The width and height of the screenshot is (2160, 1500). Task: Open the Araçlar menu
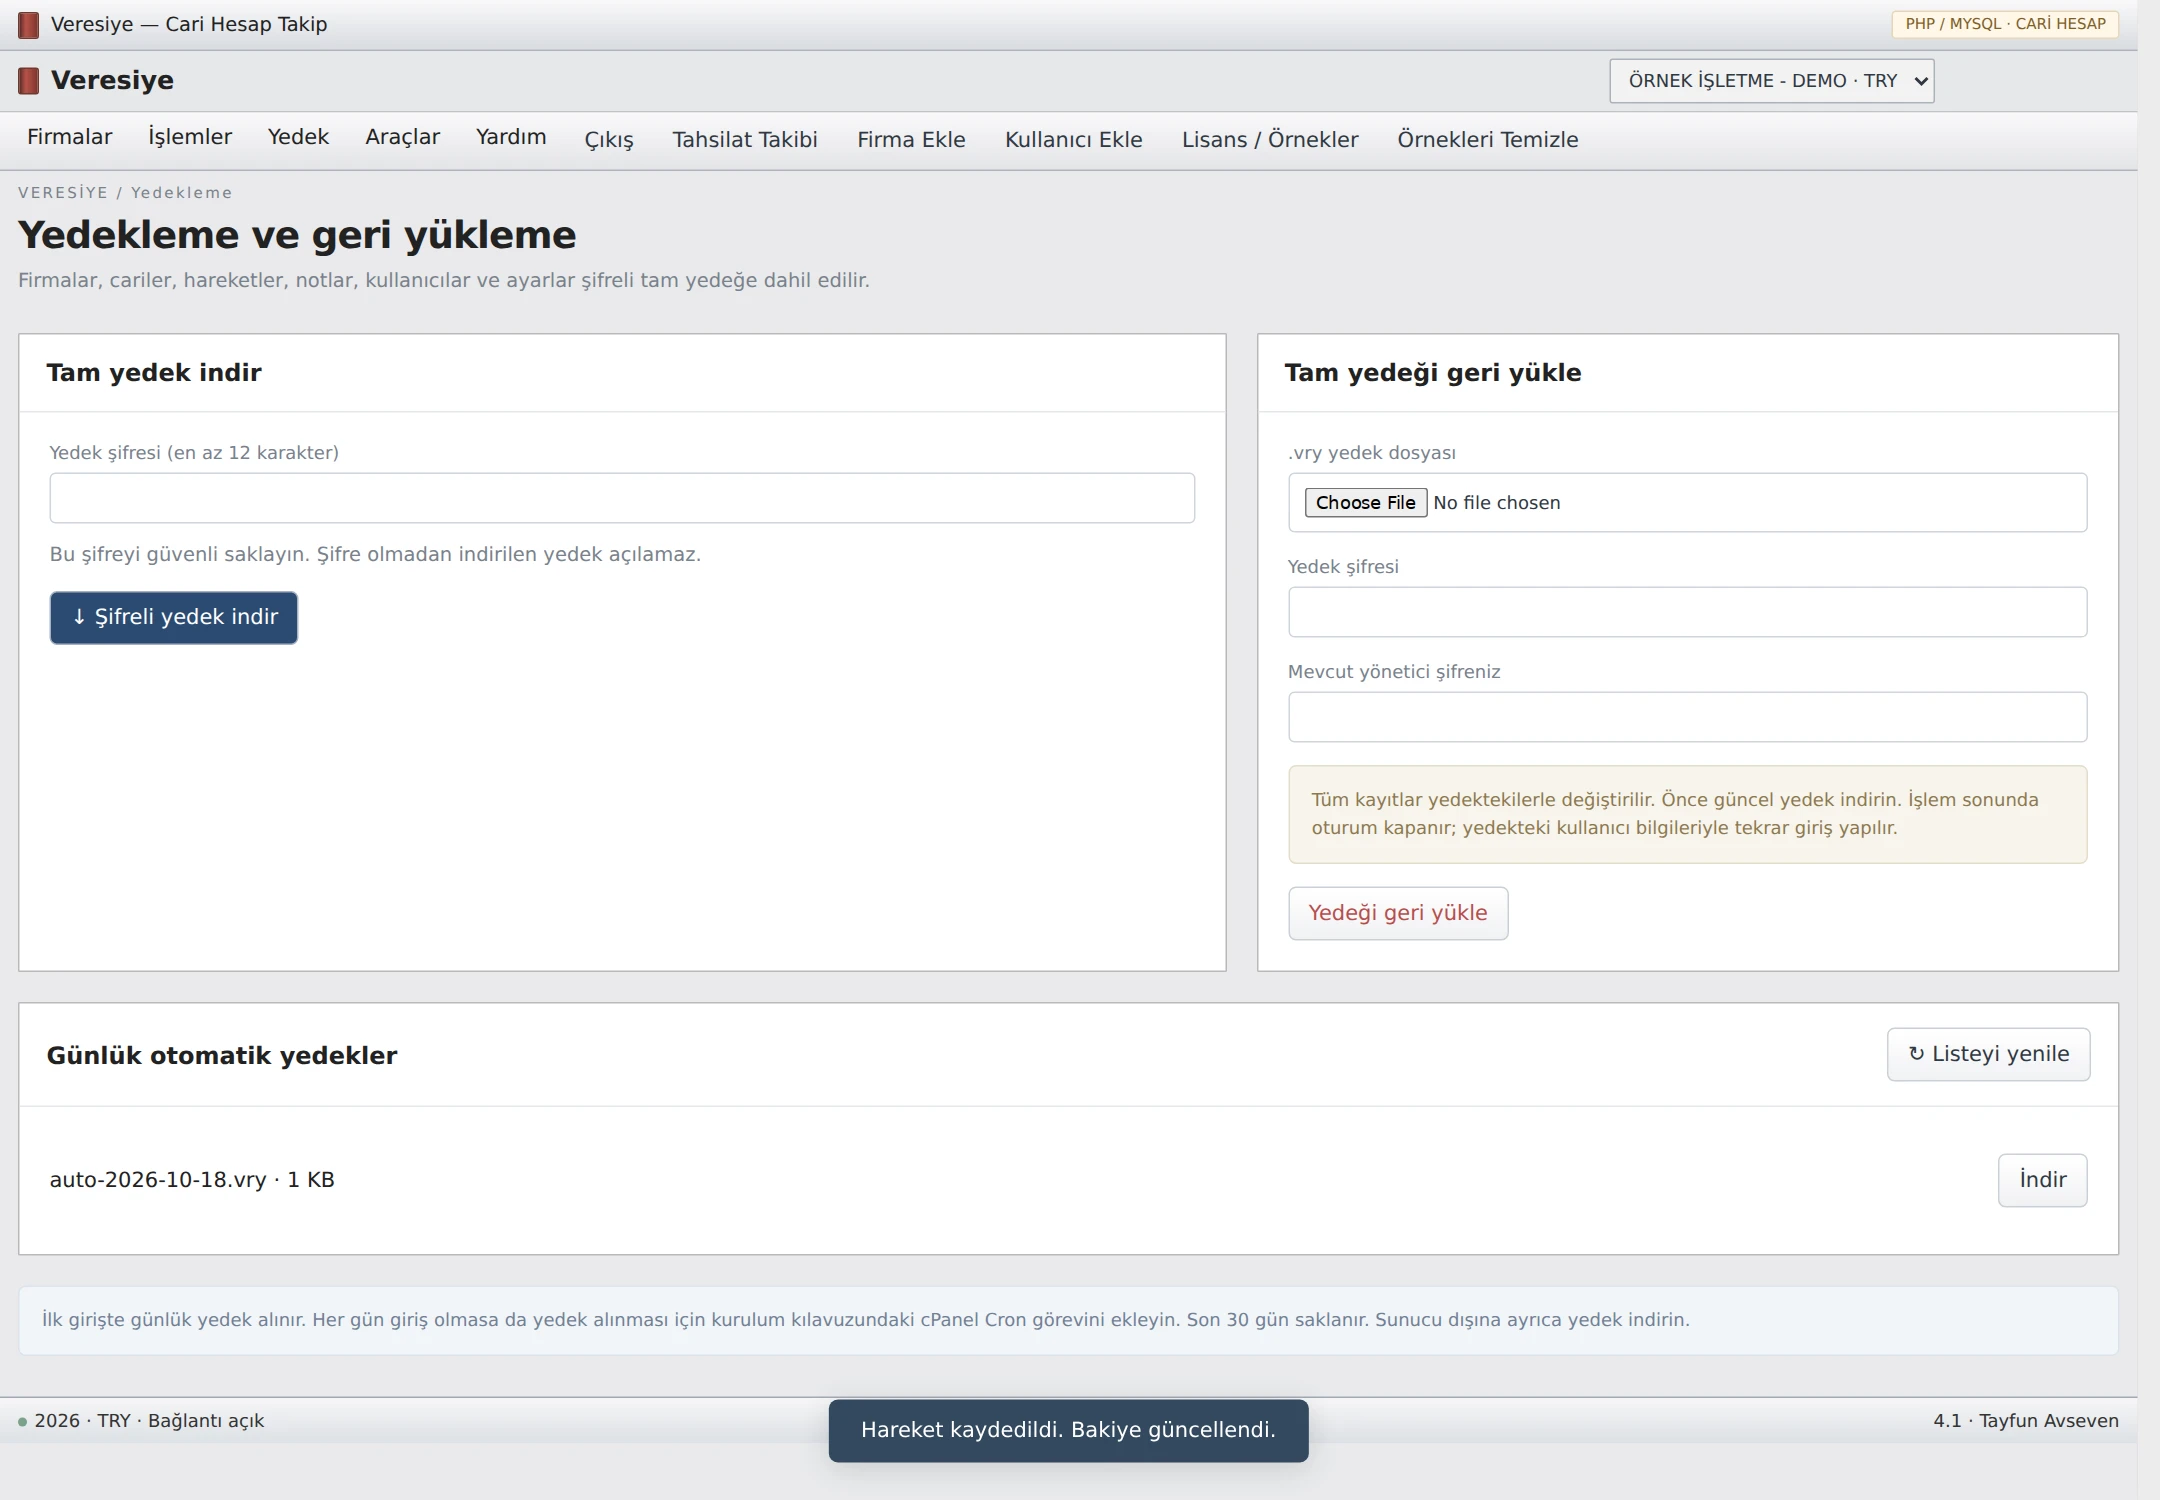[402, 137]
